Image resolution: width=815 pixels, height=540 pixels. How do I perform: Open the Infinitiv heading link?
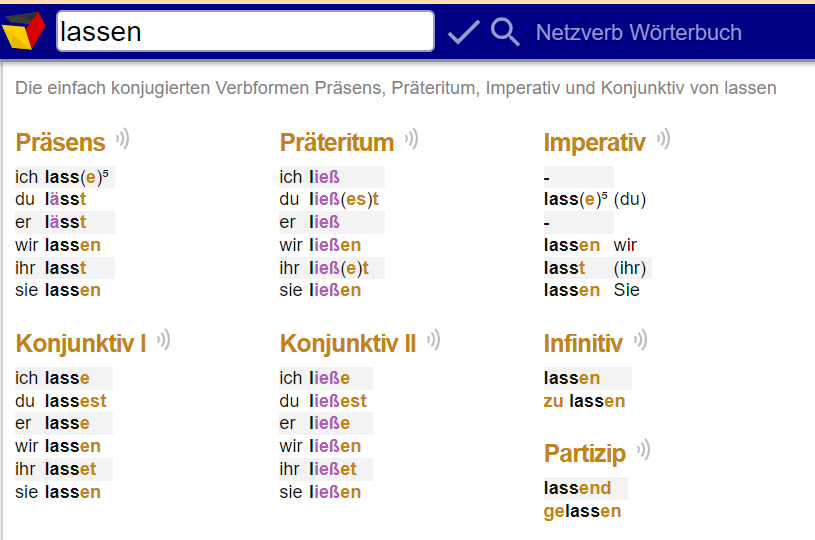coord(583,344)
